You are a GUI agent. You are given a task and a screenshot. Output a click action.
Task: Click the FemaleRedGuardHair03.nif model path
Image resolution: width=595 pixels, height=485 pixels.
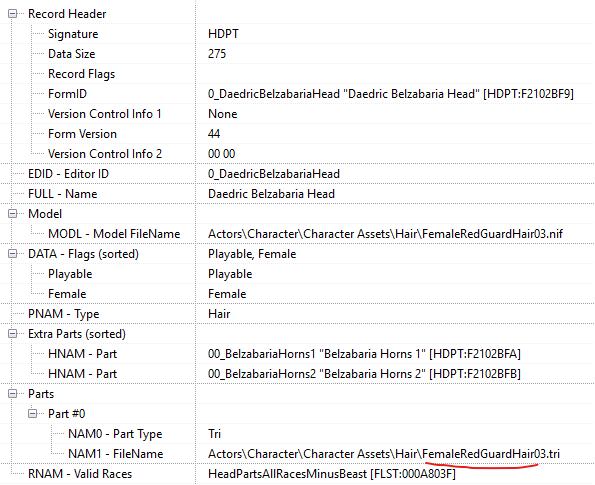[x=385, y=234]
